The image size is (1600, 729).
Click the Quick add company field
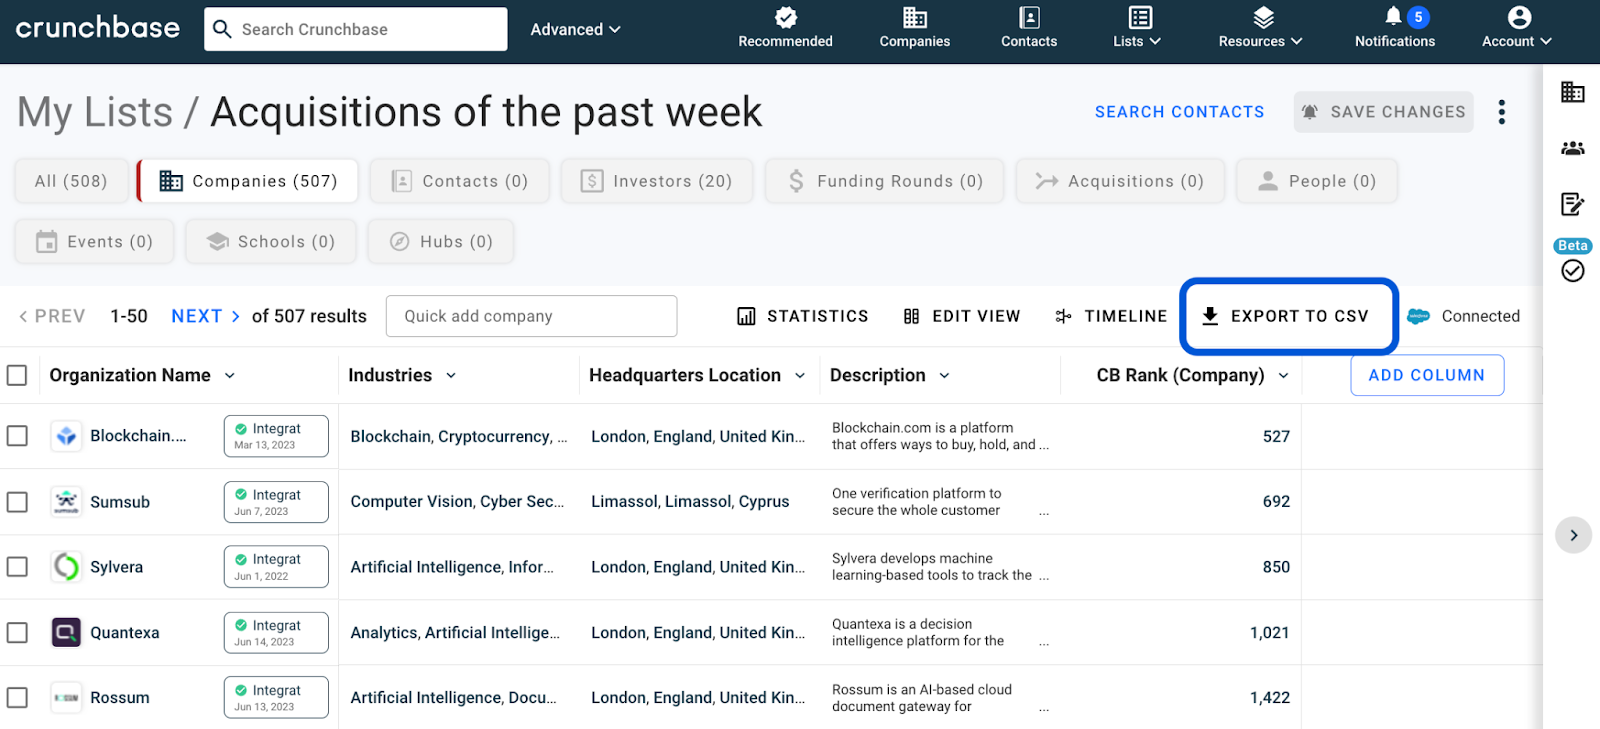click(531, 316)
